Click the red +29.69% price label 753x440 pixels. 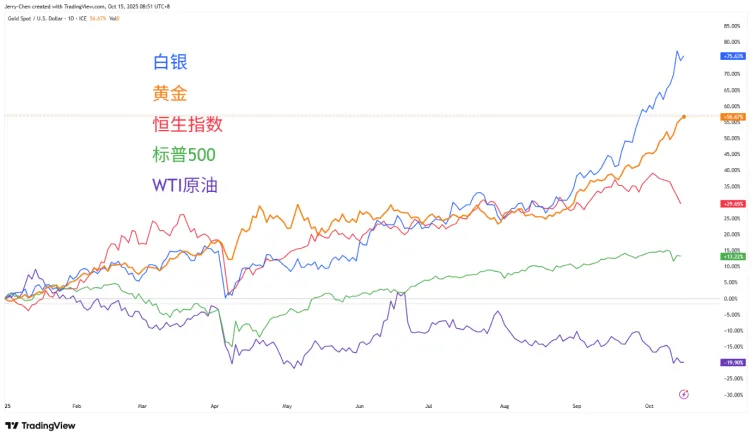(732, 203)
